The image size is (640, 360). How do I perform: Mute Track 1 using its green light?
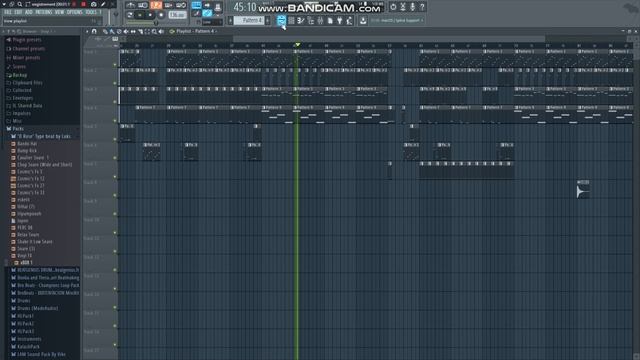pos(115,64)
